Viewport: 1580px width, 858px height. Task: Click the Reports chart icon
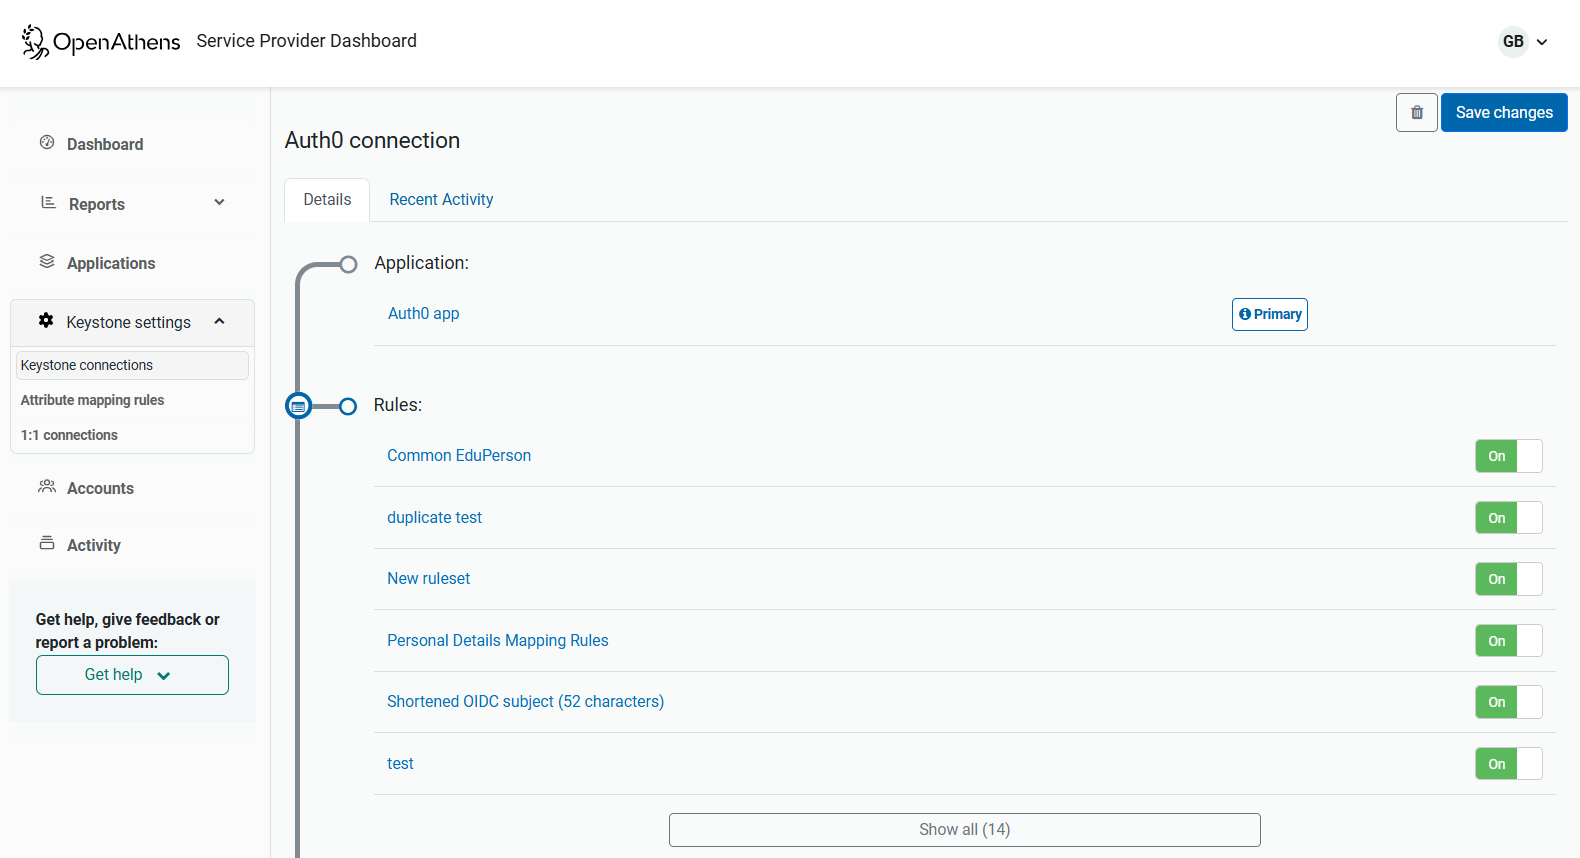click(48, 202)
